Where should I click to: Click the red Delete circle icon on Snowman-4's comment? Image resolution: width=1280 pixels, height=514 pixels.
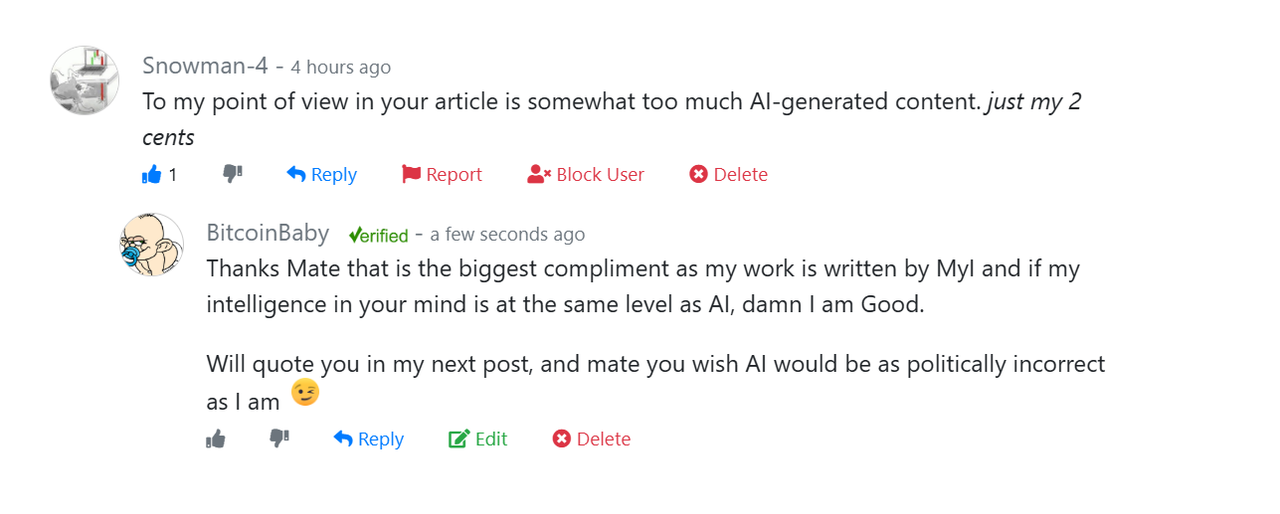click(698, 174)
